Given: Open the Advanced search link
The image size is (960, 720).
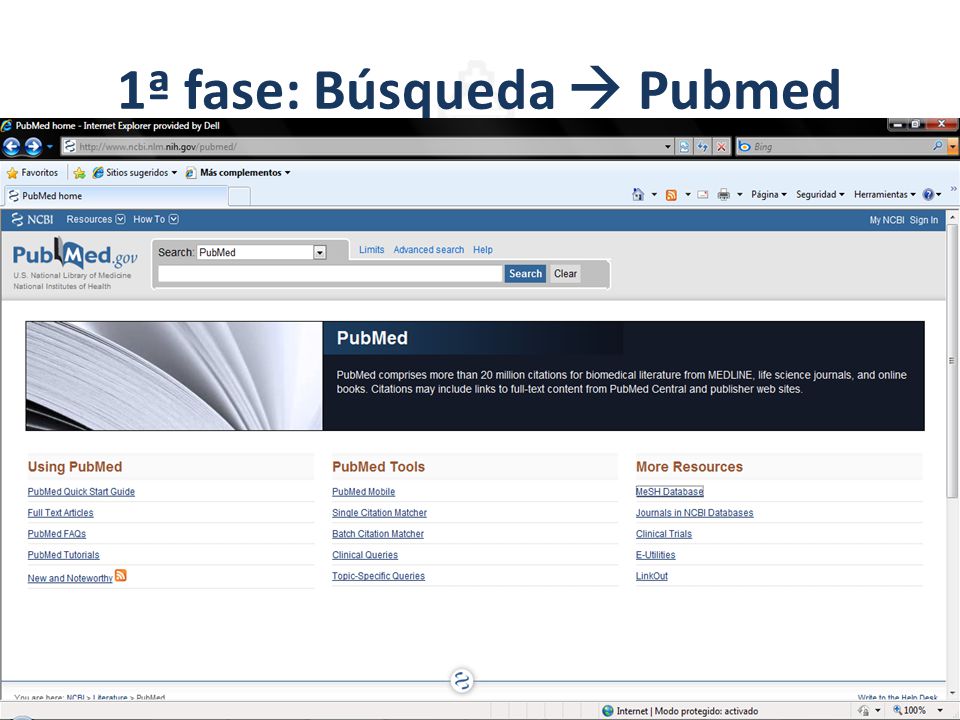Looking at the screenshot, I should point(429,250).
